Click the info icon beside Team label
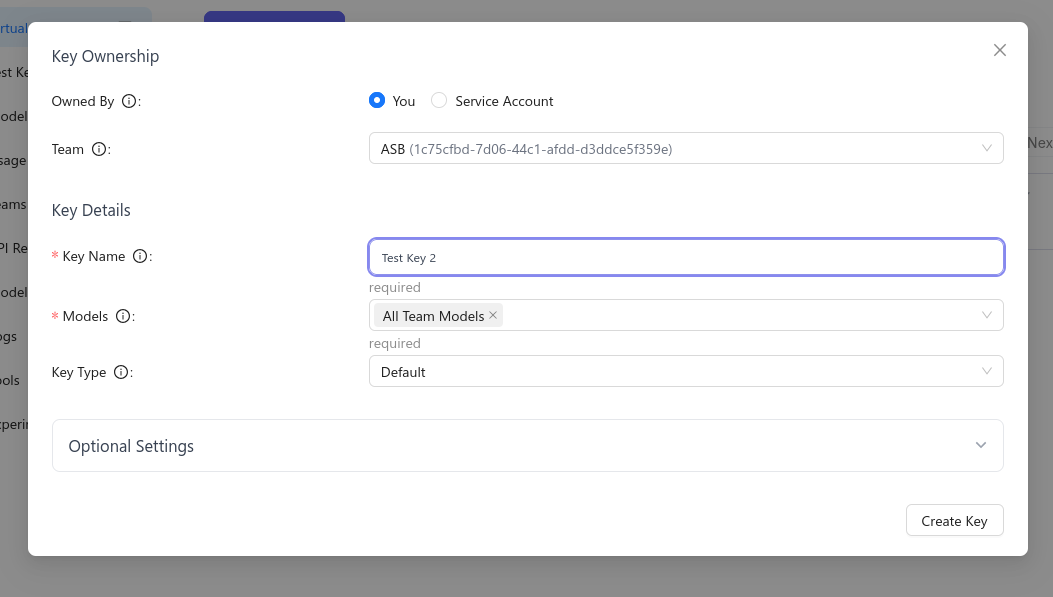Image resolution: width=1053 pixels, height=597 pixels. 99,149
